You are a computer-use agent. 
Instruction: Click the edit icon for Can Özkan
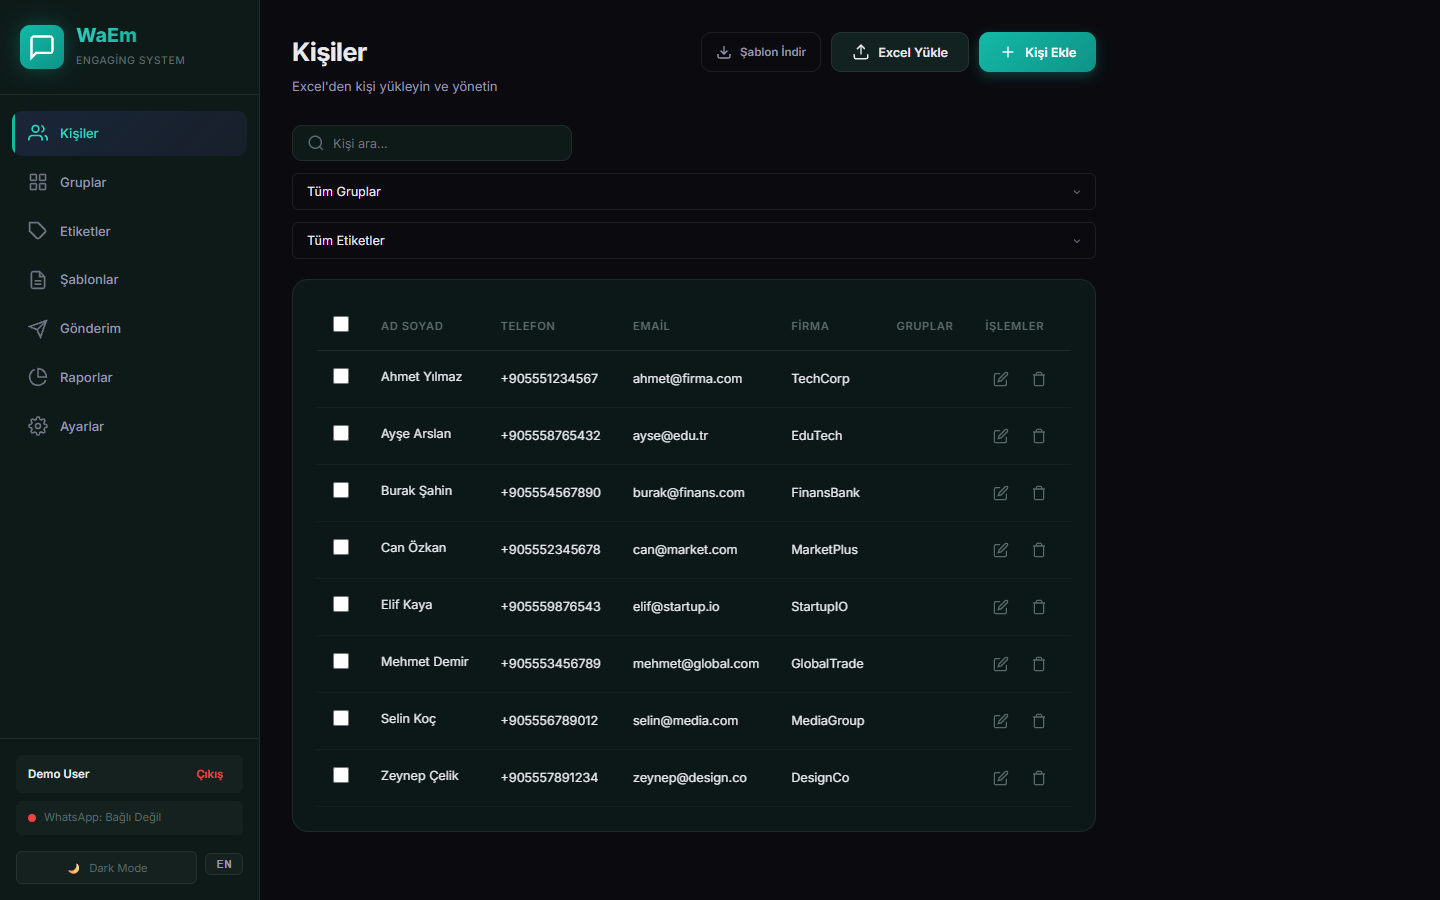[x=1000, y=550]
